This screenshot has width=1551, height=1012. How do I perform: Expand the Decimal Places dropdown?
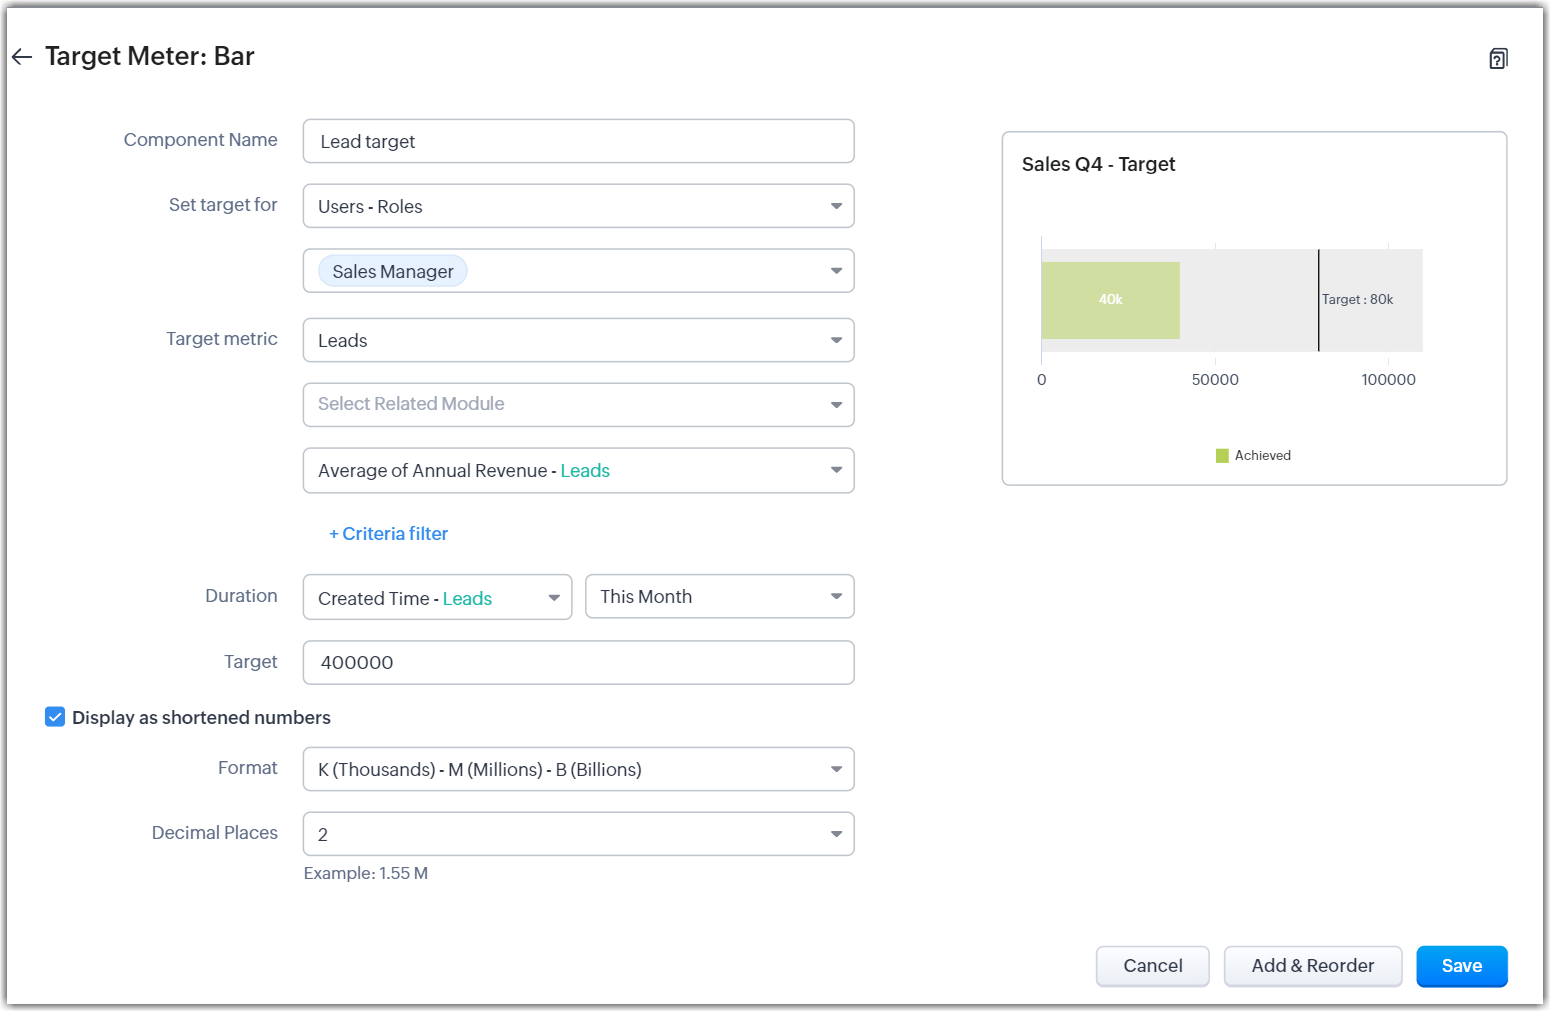pos(578,834)
